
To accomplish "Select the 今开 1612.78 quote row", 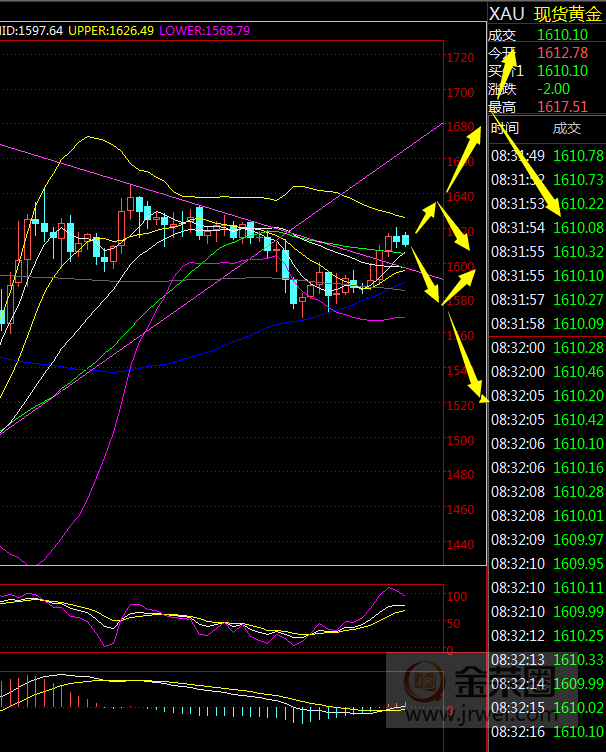I will tap(545, 52).
